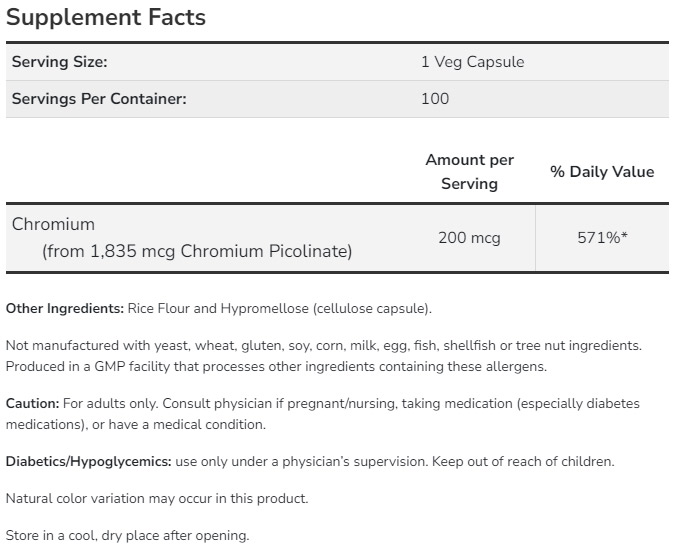
Task: Click the Chromium ingredient name
Action: 53,224
